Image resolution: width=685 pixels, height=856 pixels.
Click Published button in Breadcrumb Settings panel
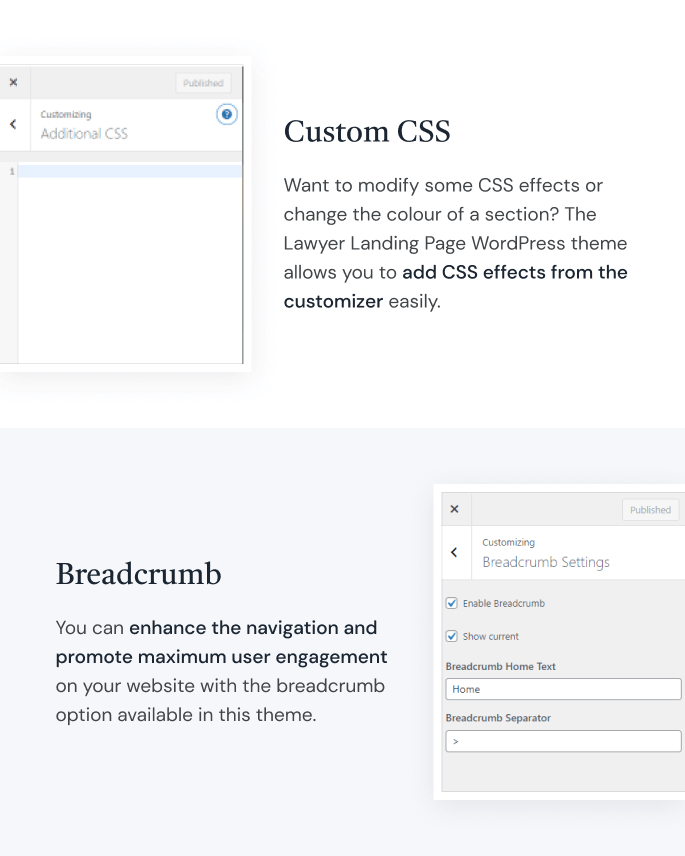(650, 510)
